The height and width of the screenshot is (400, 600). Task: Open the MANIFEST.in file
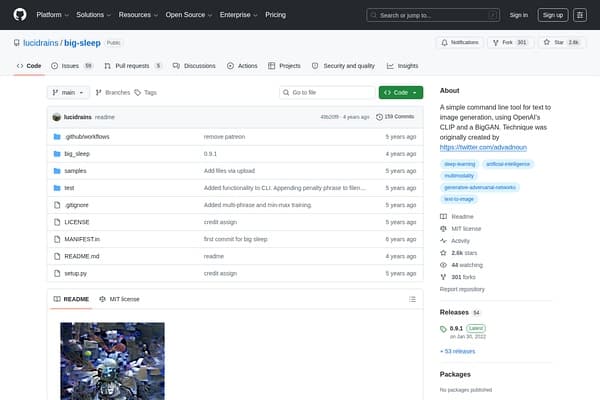[82, 239]
